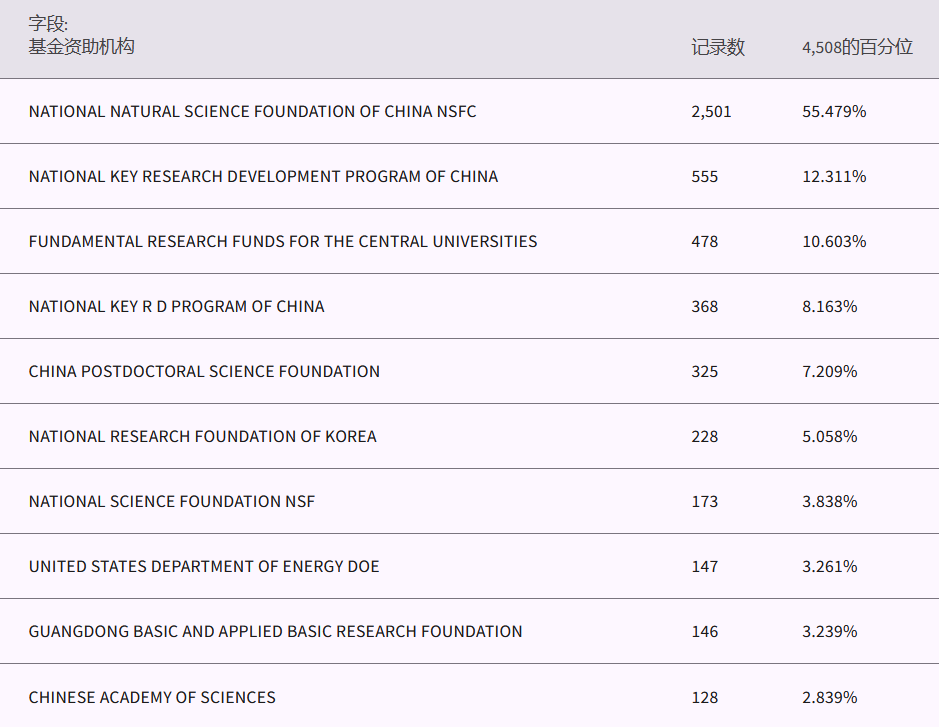
Task: Select the 555 record count value
Action: pyautogui.click(x=704, y=177)
